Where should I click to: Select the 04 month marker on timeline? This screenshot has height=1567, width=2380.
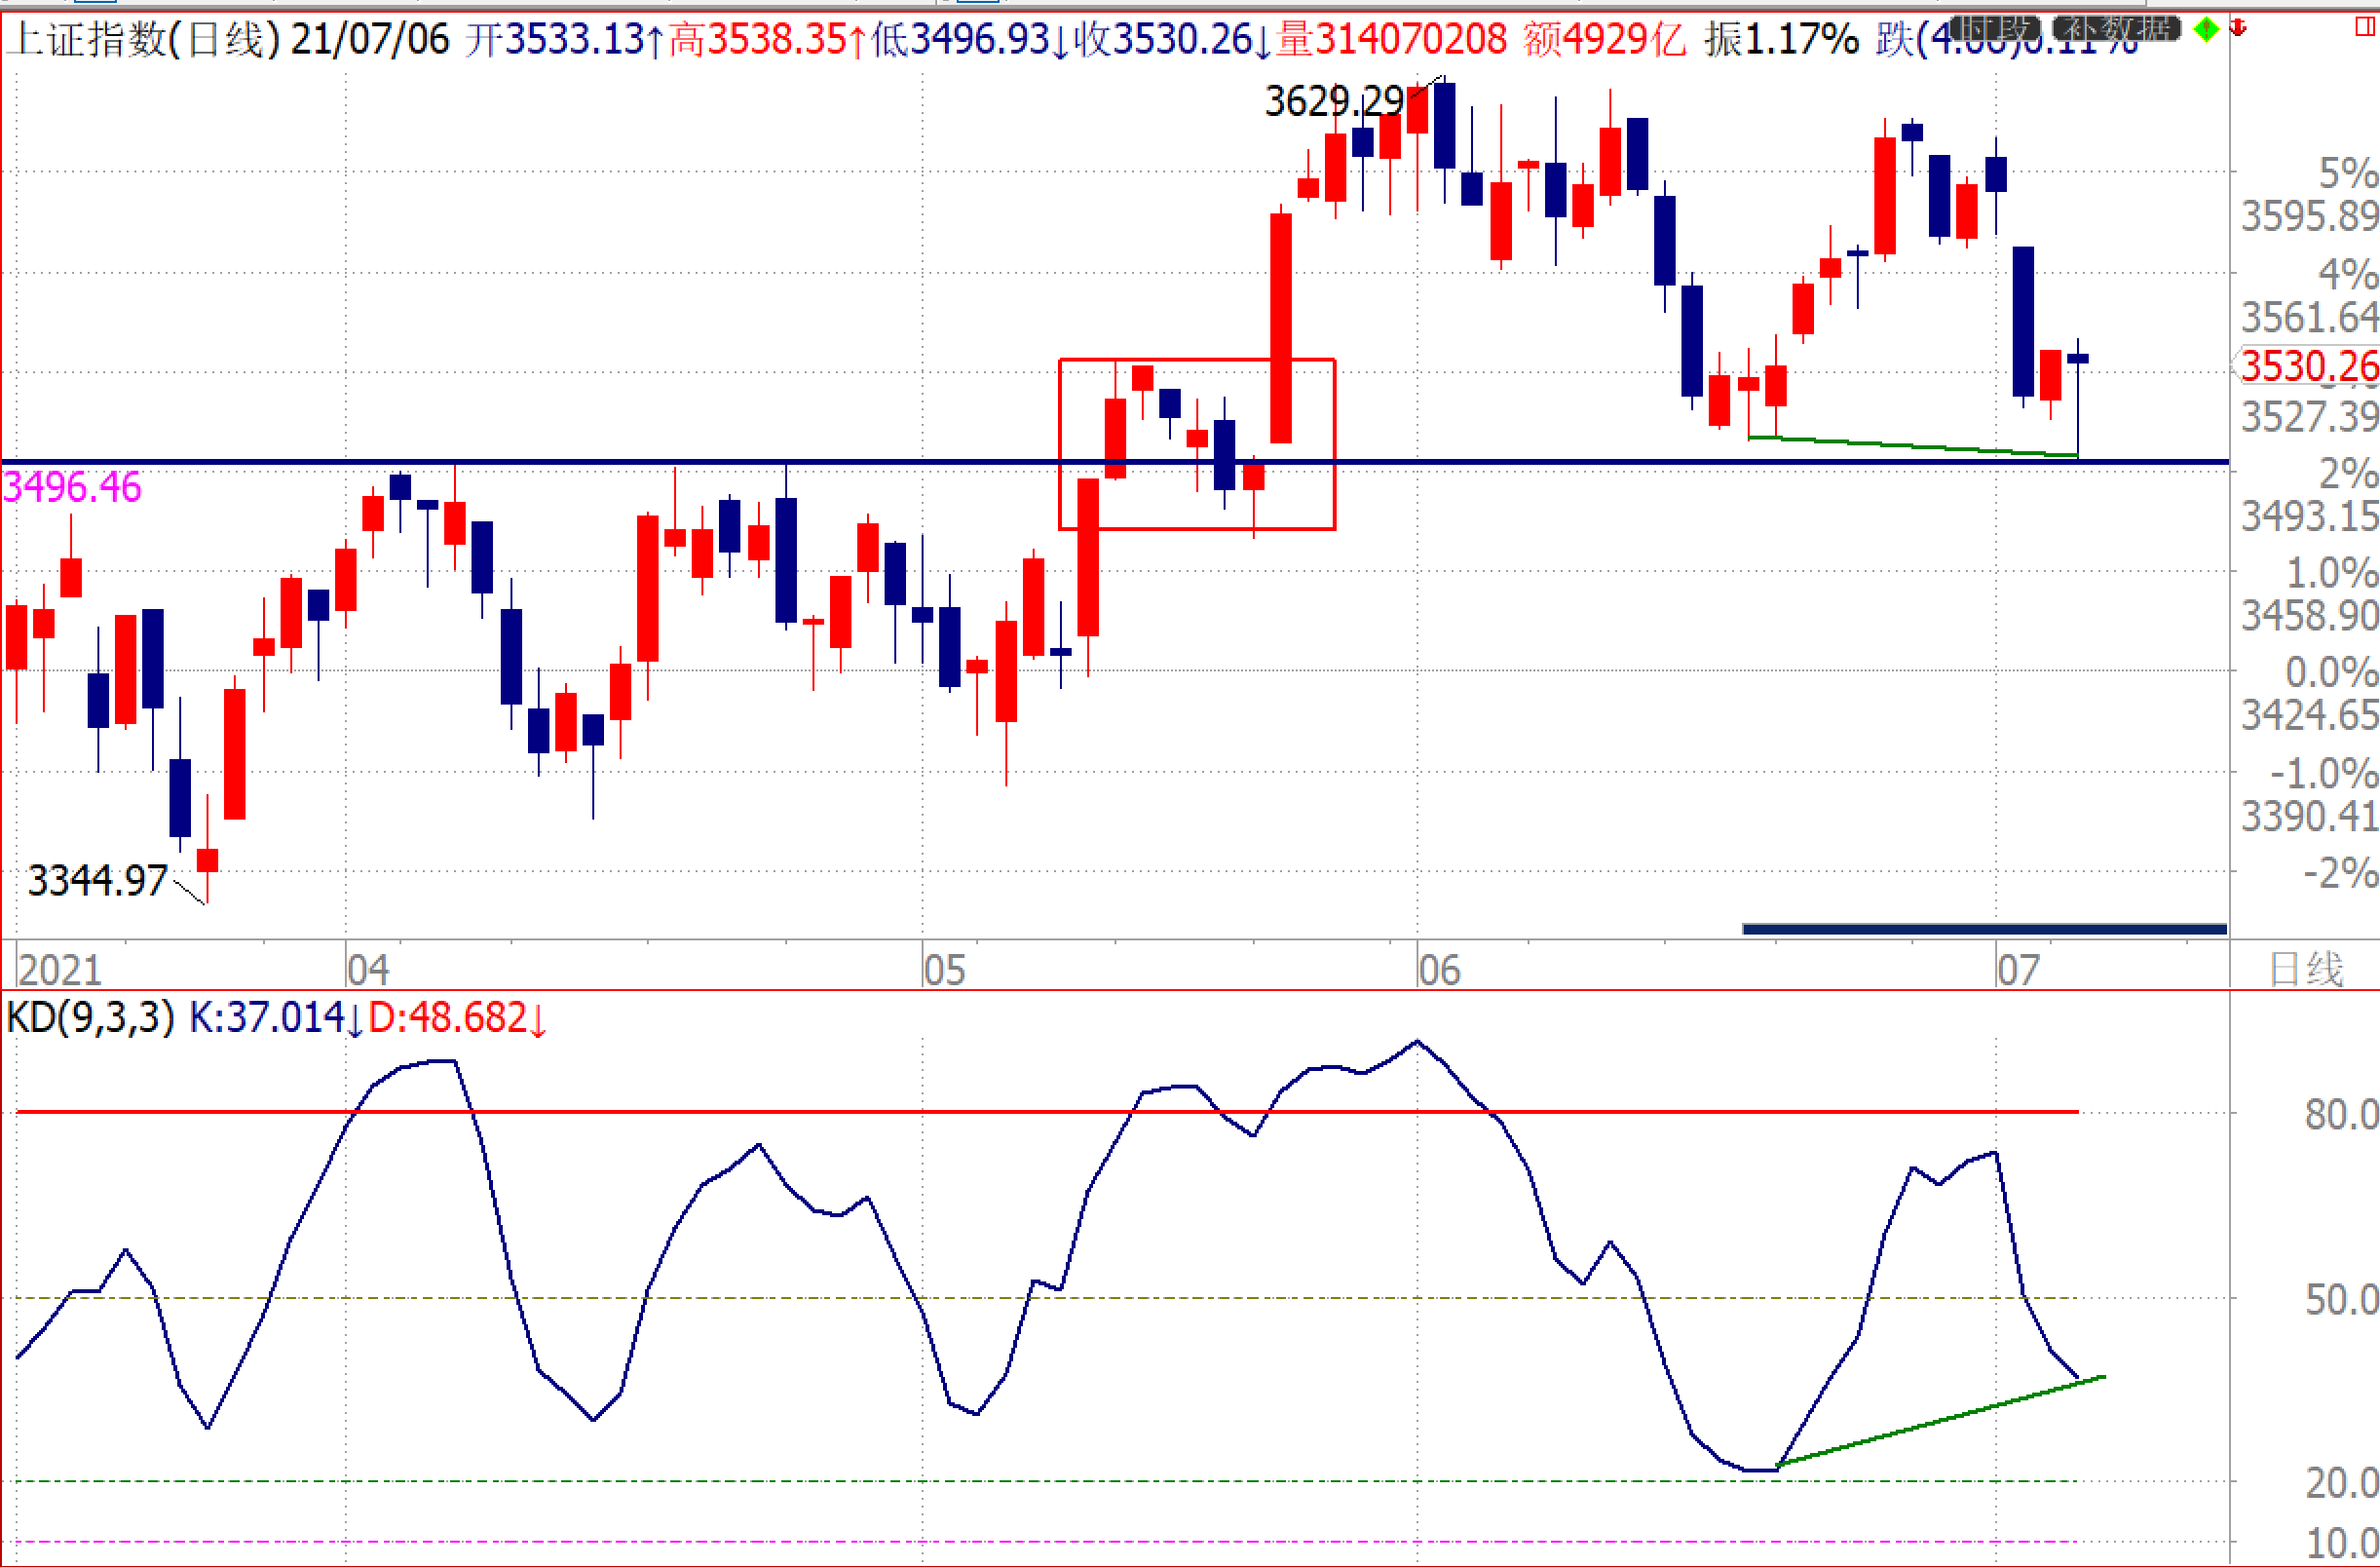[368, 970]
